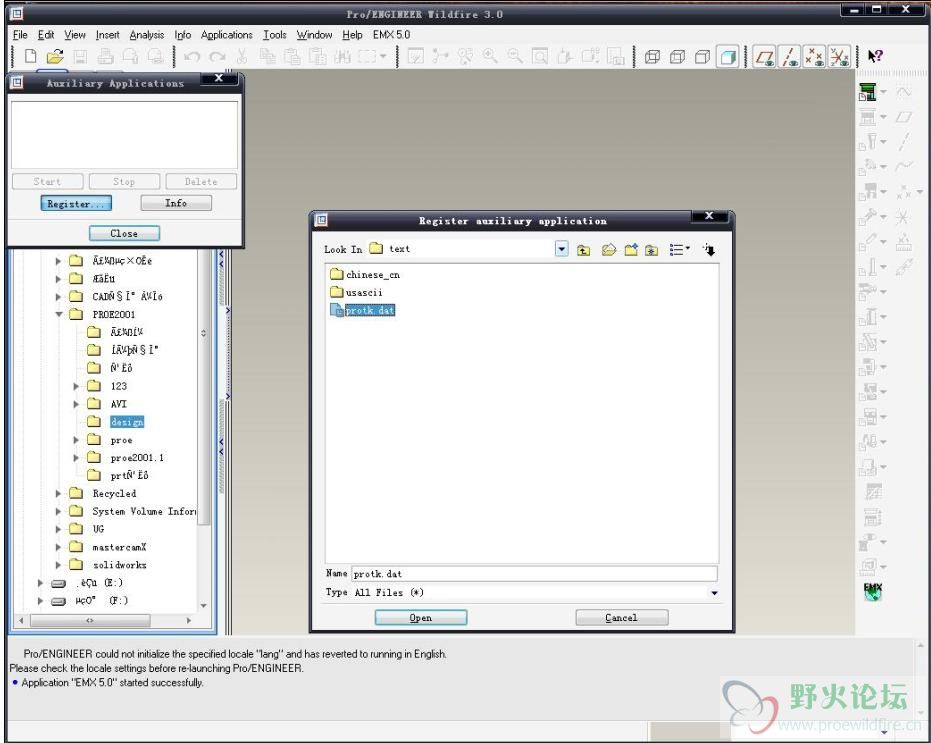Select shading display style icon

pyautogui.click(x=727, y=57)
